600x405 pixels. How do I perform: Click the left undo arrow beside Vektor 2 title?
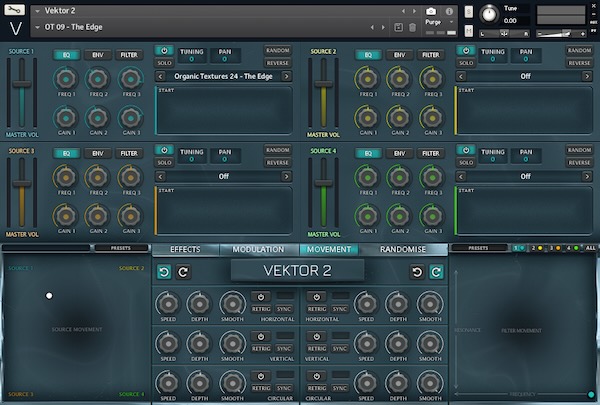164,272
